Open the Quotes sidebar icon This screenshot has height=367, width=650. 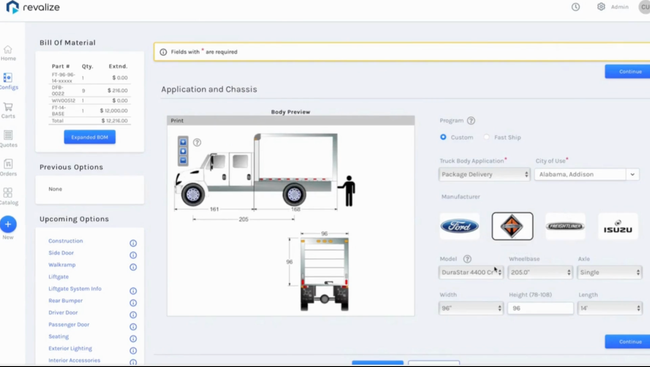pyautogui.click(x=8, y=135)
